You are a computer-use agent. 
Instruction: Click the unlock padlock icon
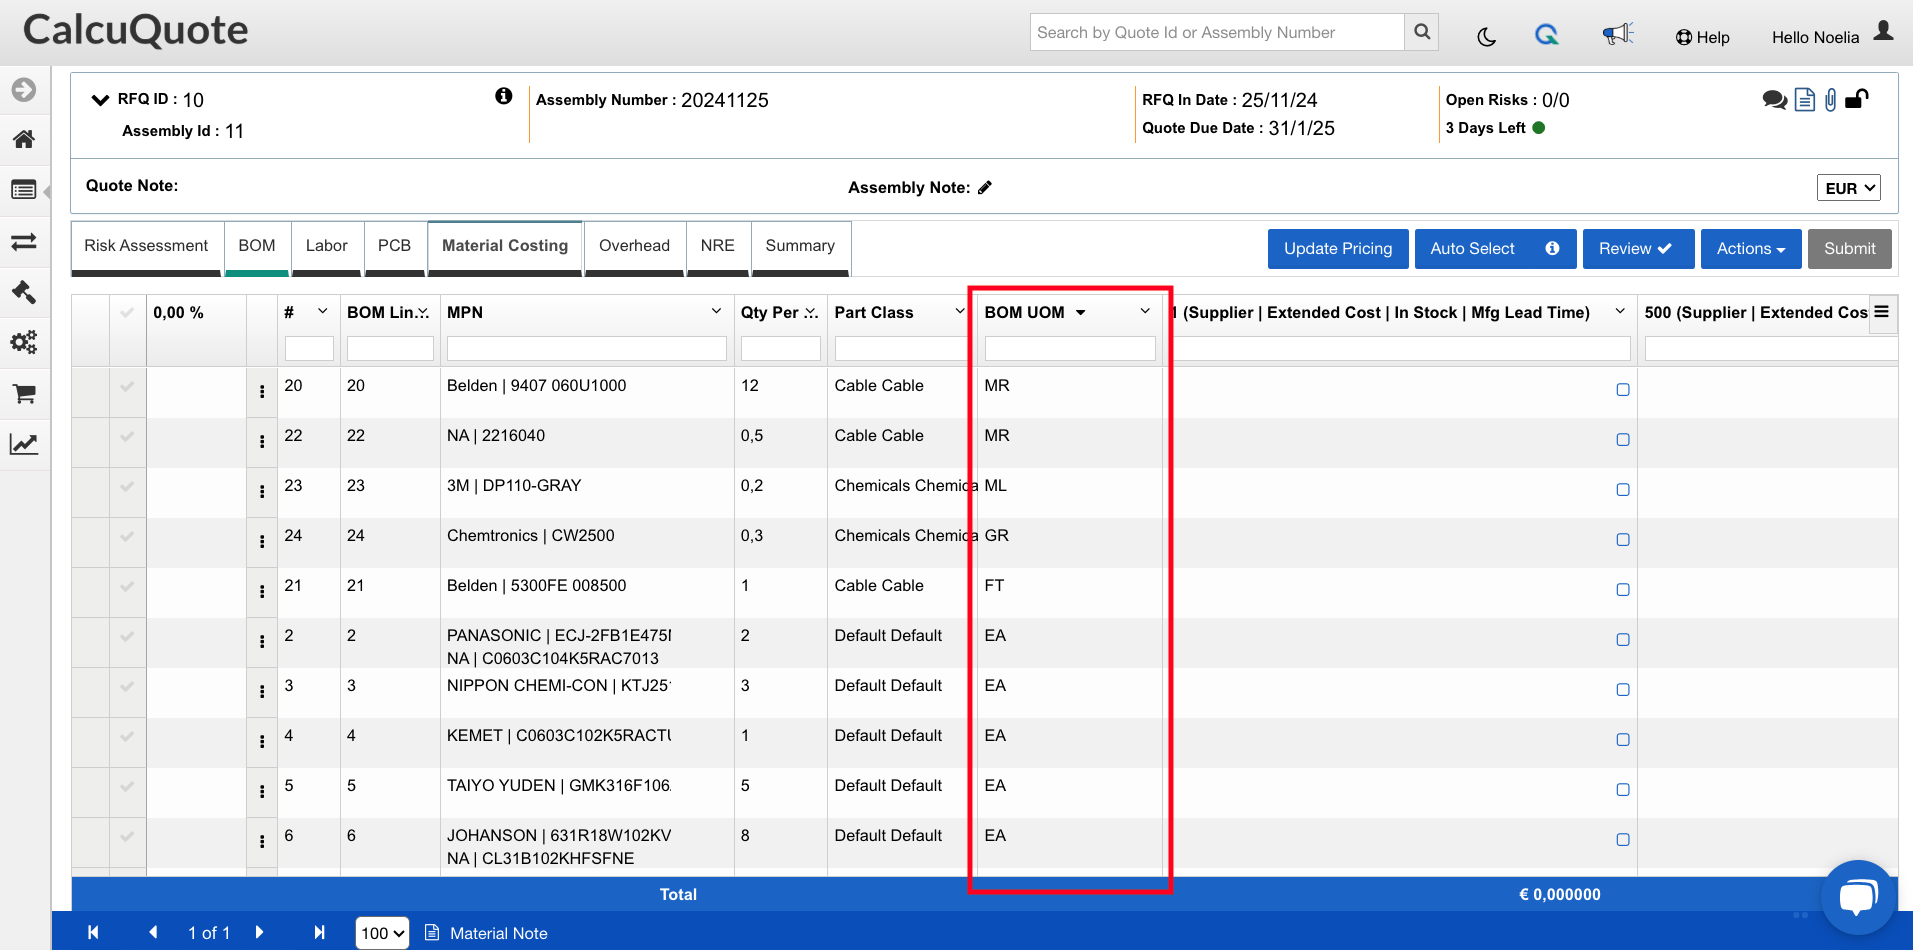click(x=1857, y=98)
